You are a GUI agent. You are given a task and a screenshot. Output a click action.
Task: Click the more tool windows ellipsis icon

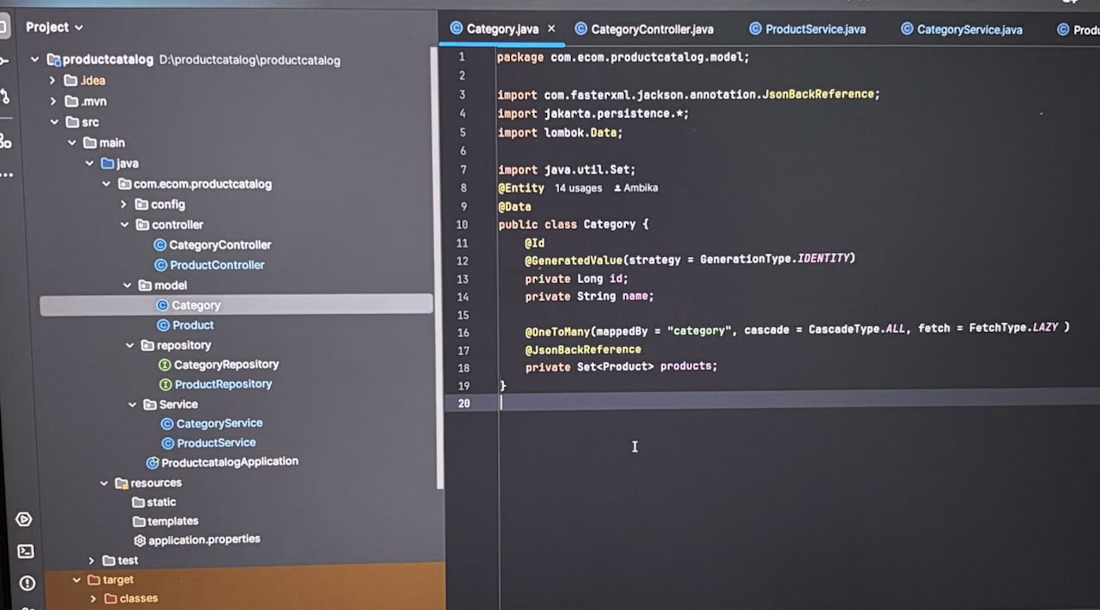[7, 175]
